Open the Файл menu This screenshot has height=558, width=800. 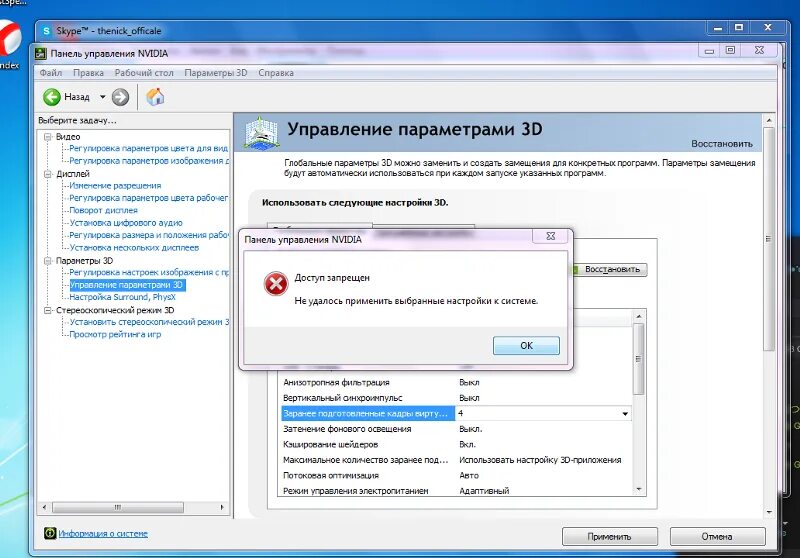tap(51, 73)
